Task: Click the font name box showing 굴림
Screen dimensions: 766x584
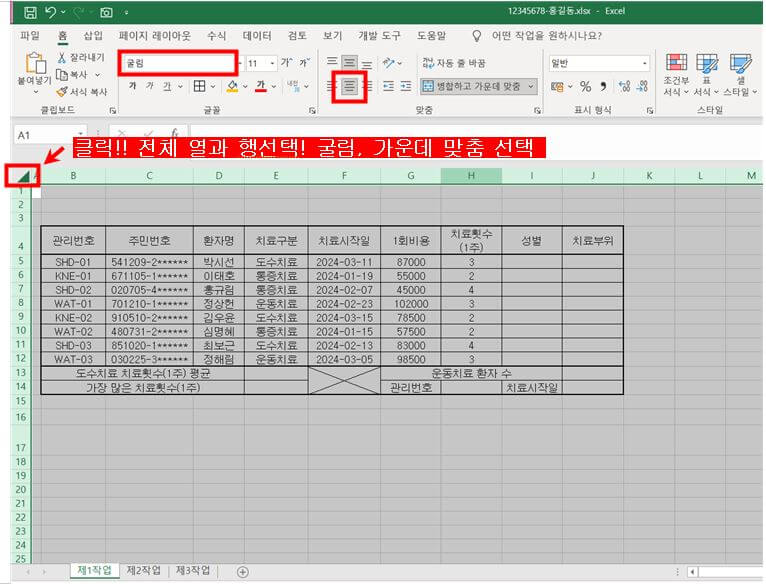Action: pos(178,63)
